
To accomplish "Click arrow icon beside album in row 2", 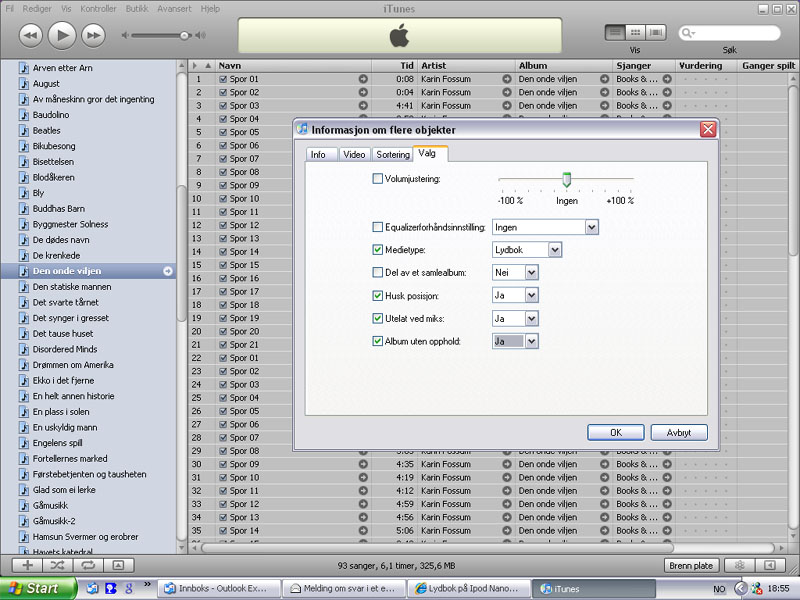I will tap(605, 92).
